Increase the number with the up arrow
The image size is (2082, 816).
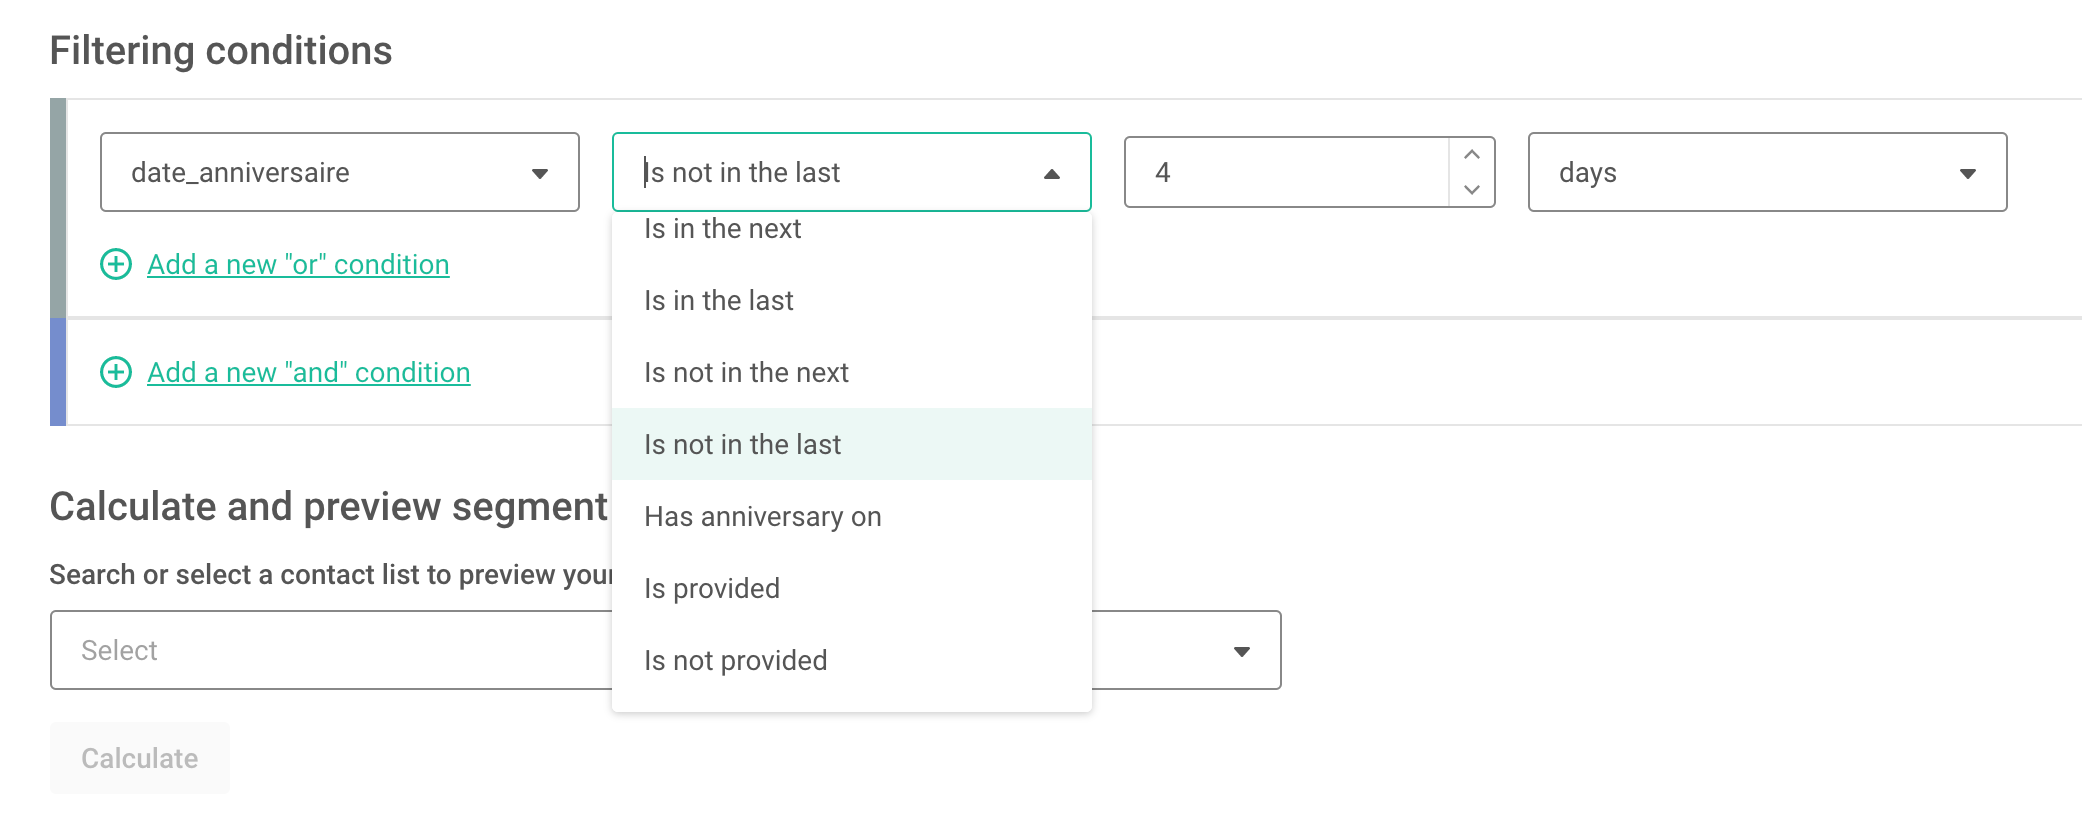click(x=1471, y=155)
